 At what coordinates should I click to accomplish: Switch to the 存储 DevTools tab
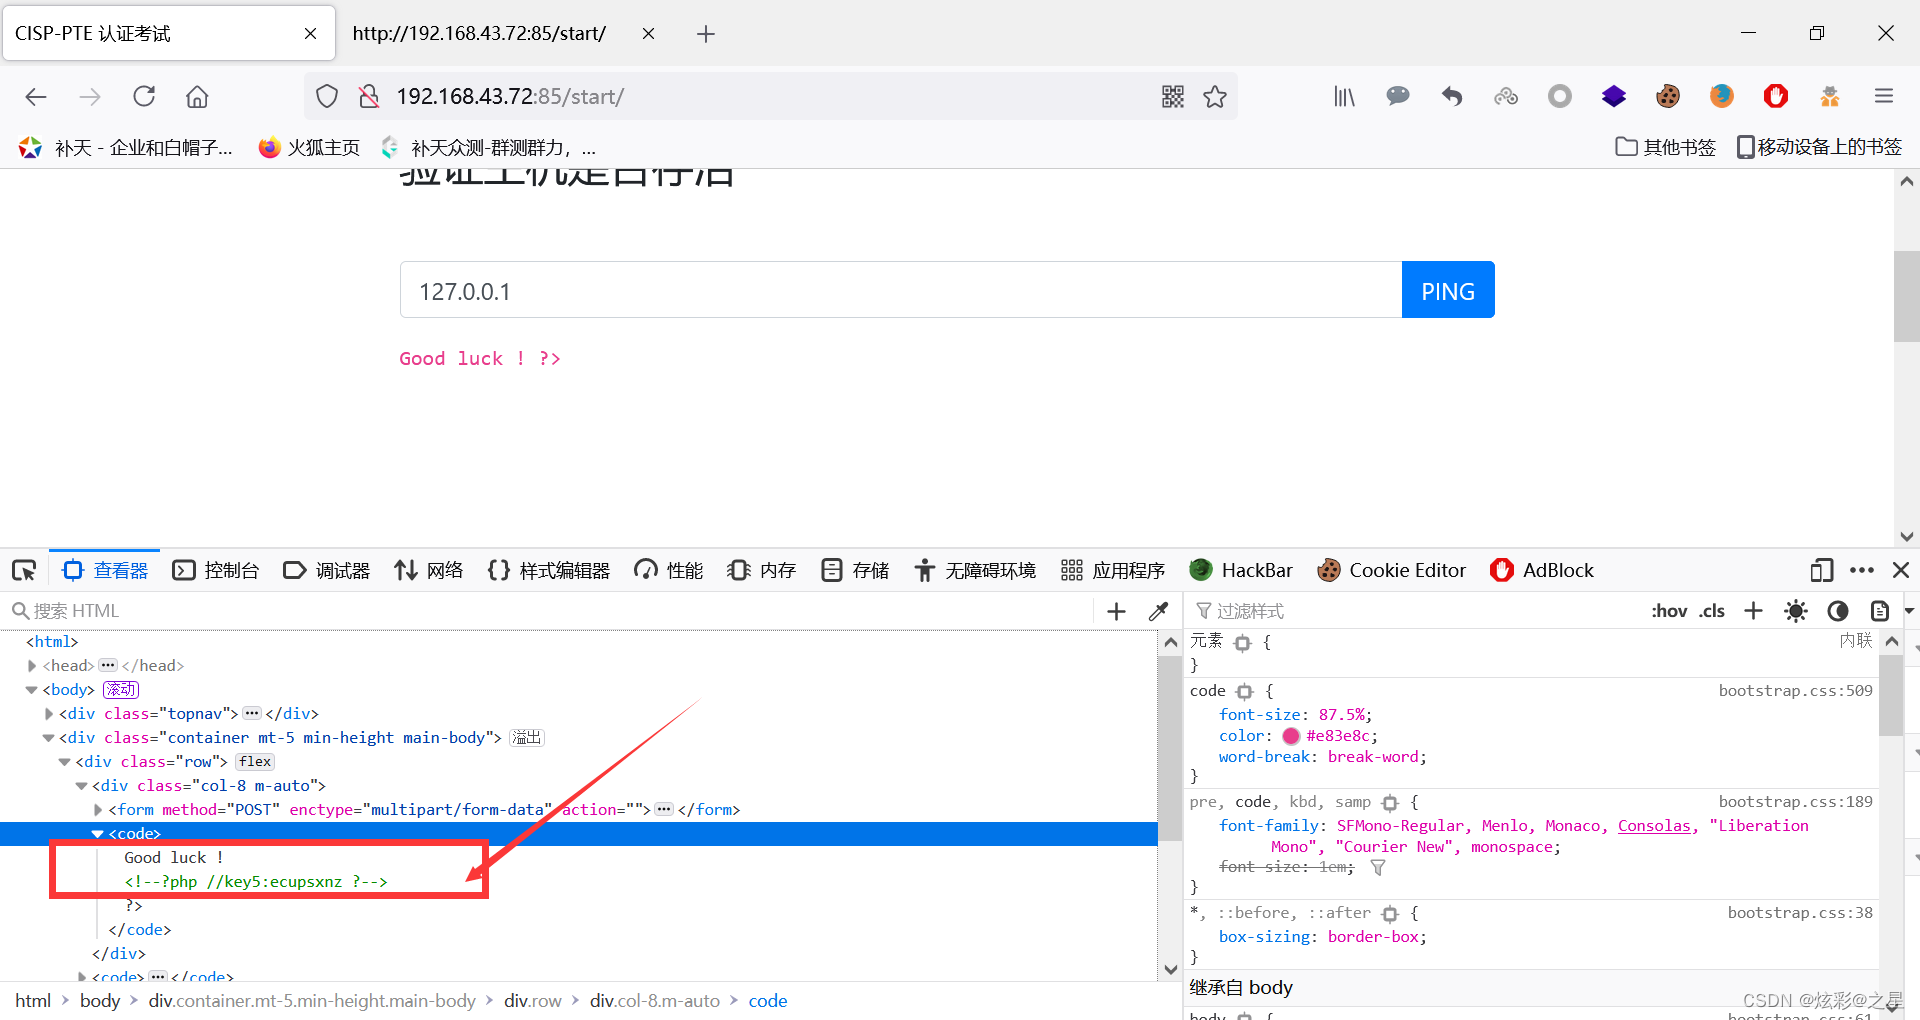(x=854, y=569)
